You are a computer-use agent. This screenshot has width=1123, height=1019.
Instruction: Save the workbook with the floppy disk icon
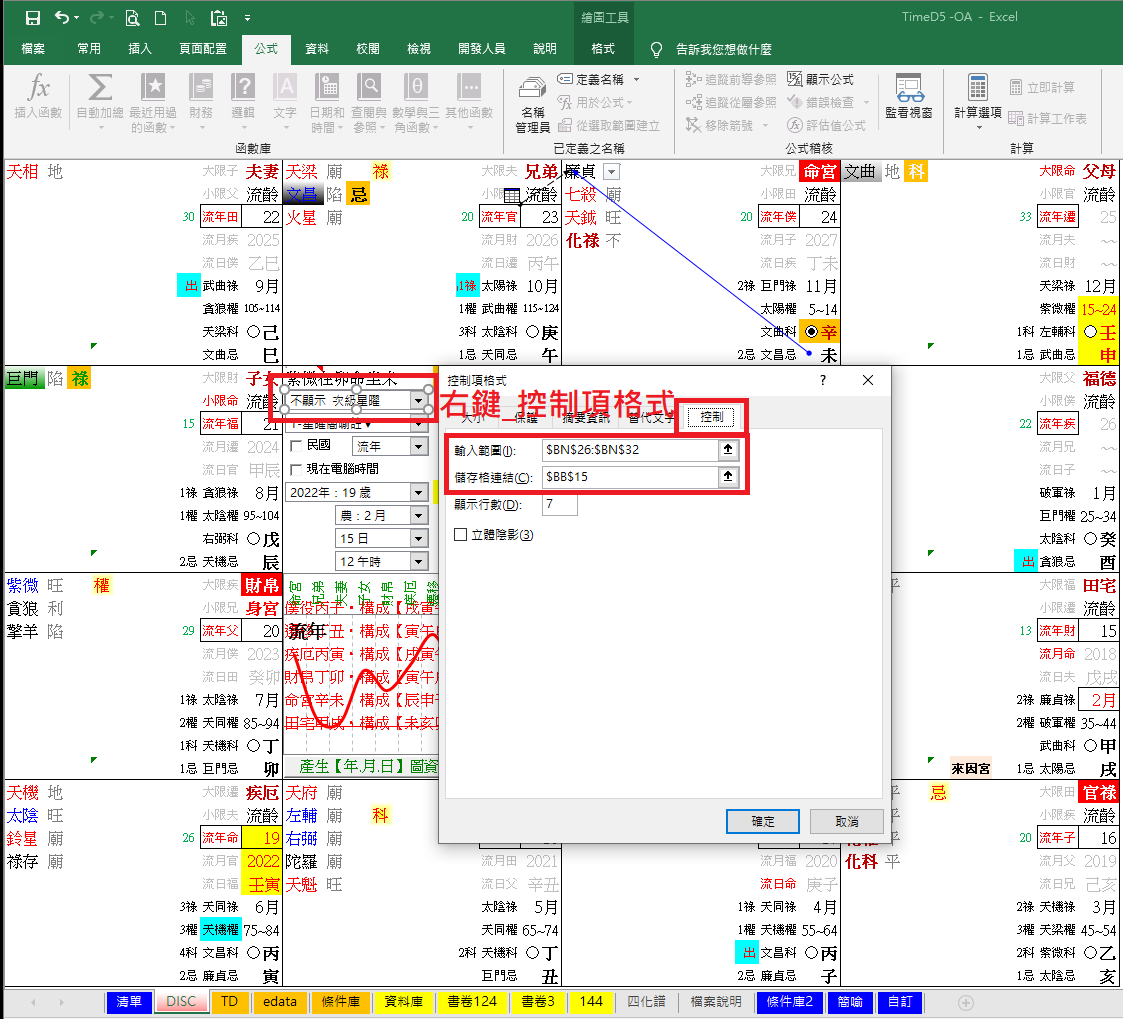[33, 18]
